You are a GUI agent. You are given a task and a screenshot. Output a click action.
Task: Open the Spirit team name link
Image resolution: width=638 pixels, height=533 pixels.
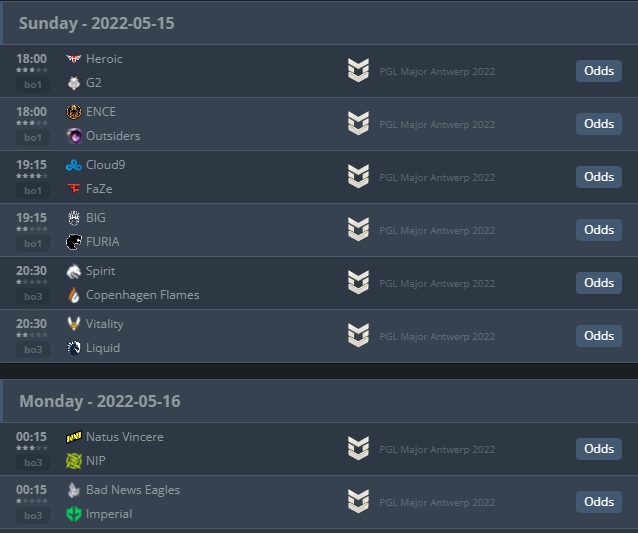point(101,271)
